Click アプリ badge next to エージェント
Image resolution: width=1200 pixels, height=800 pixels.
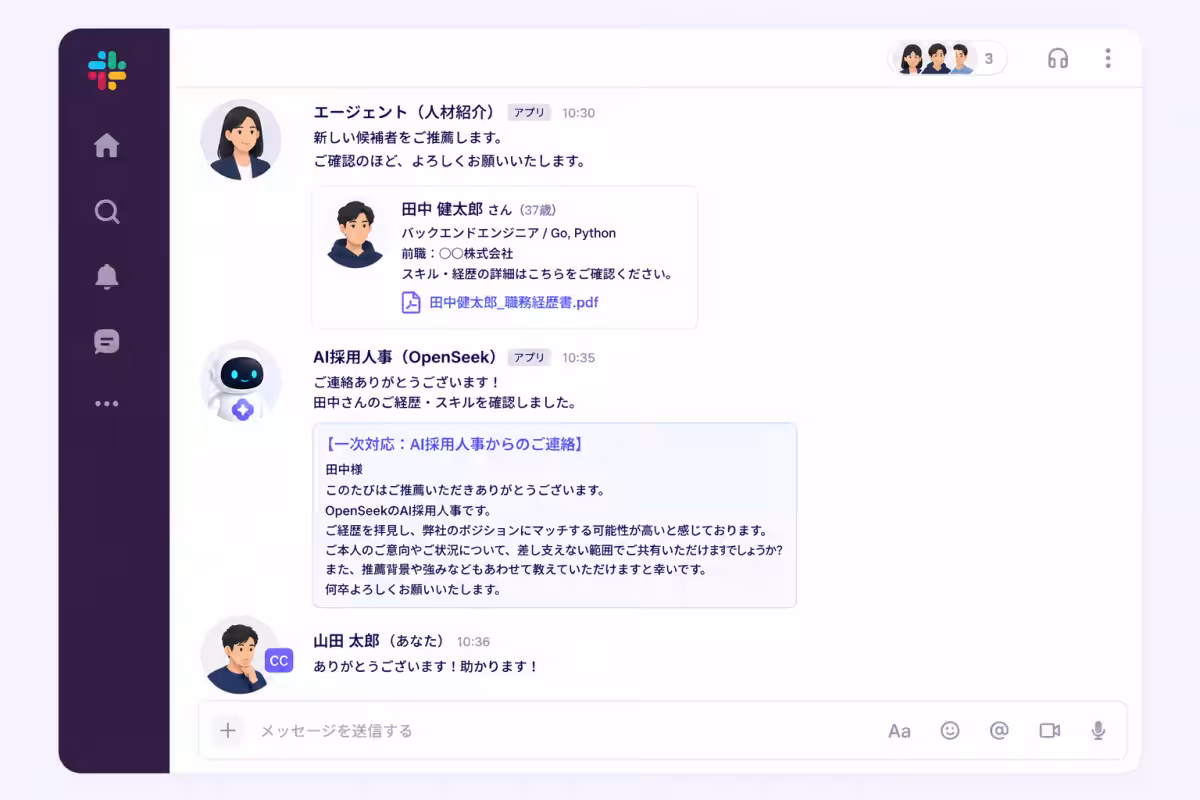coord(529,112)
